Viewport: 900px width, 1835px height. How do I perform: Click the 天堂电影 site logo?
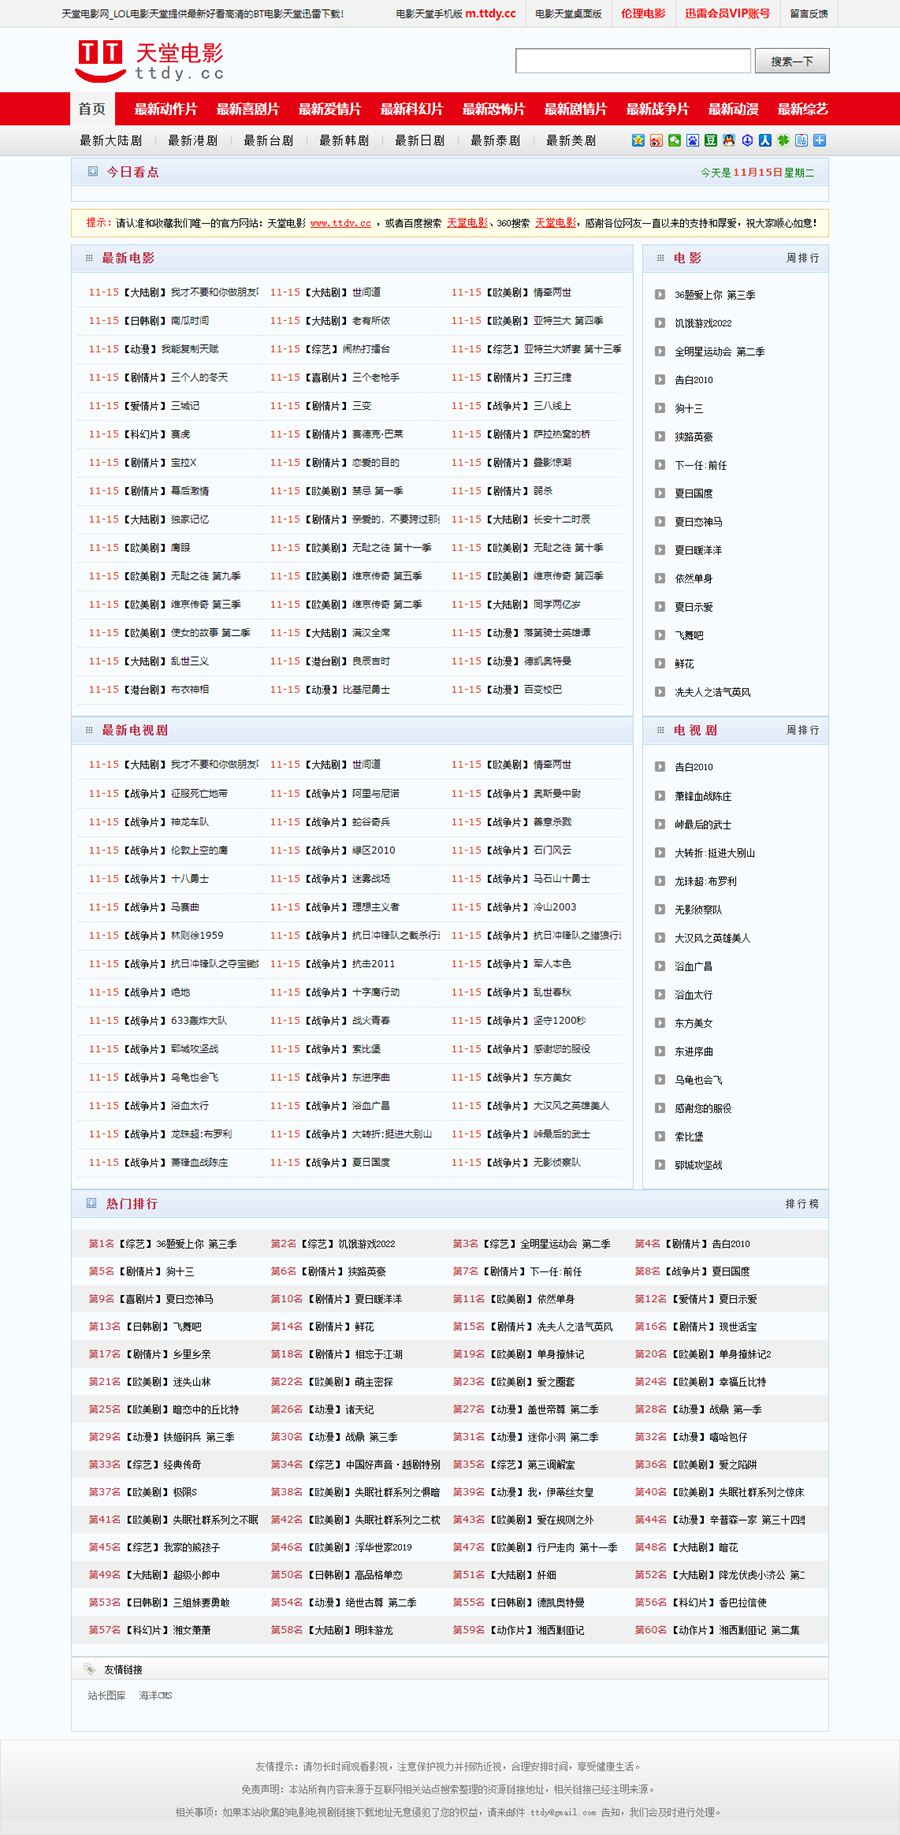(x=150, y=61)
